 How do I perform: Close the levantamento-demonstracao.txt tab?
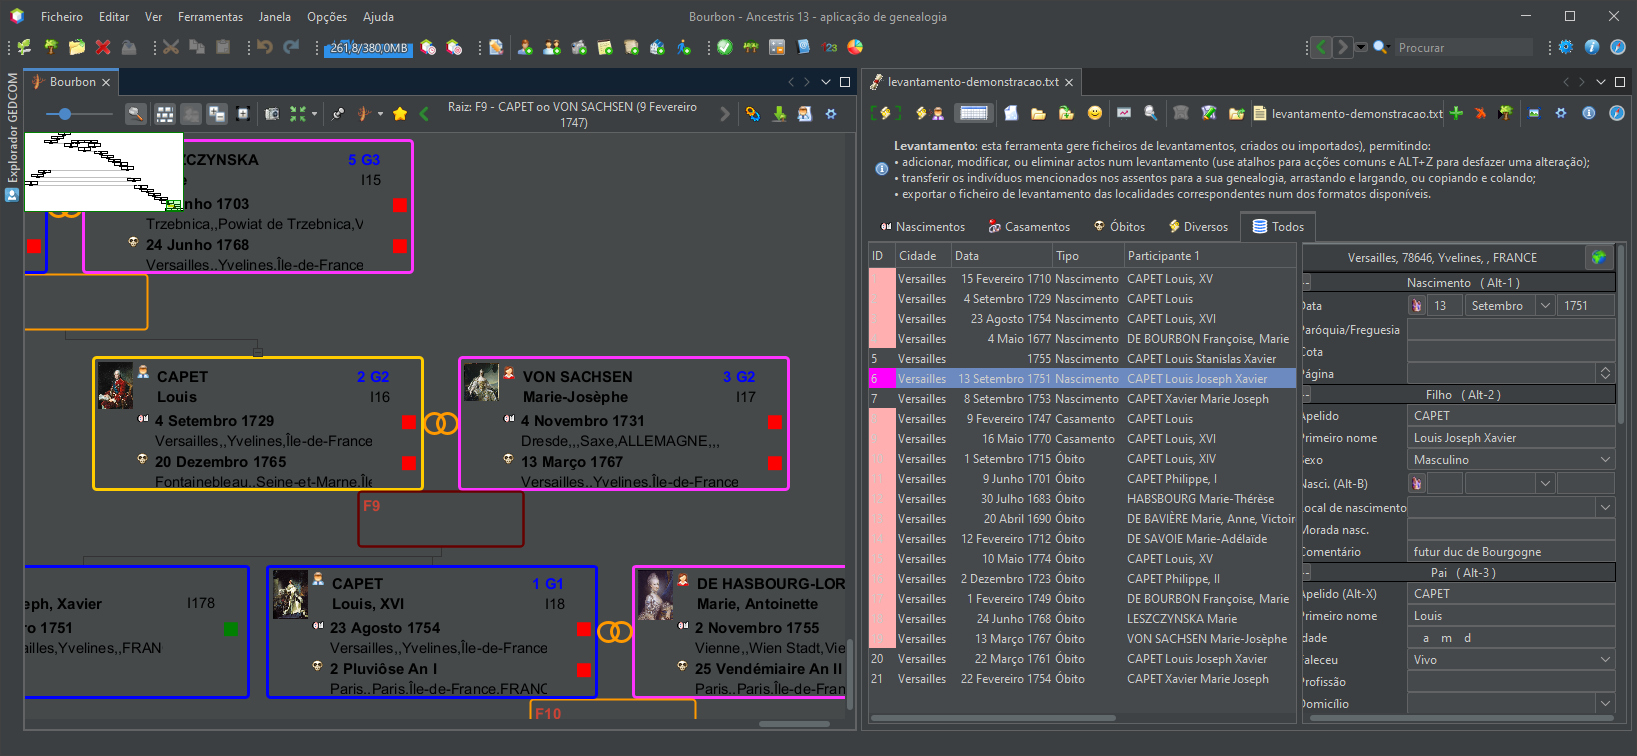pos(1069,82)
